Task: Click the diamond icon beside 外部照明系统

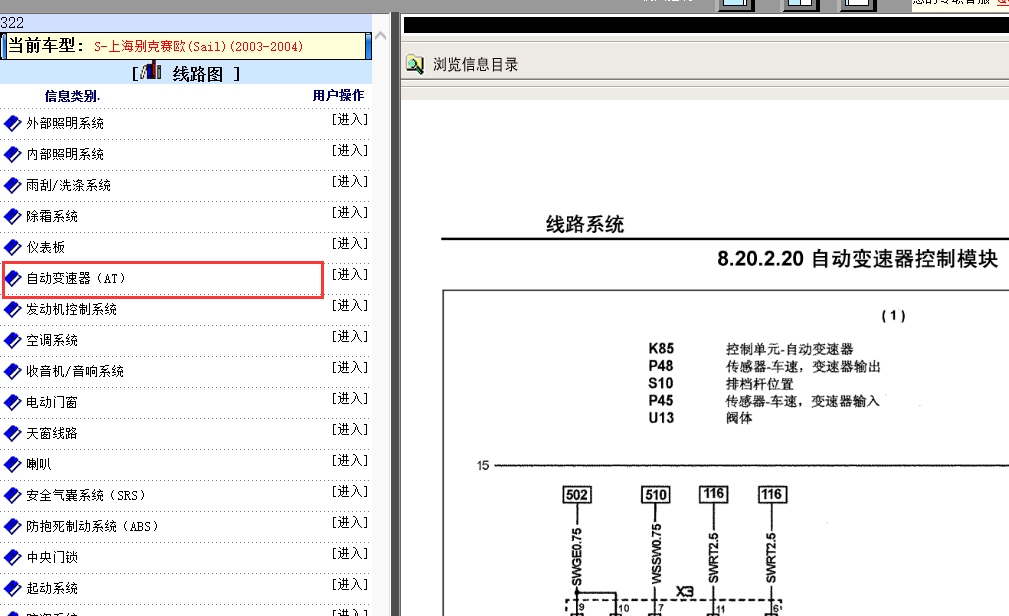Action: click(11, 123)
